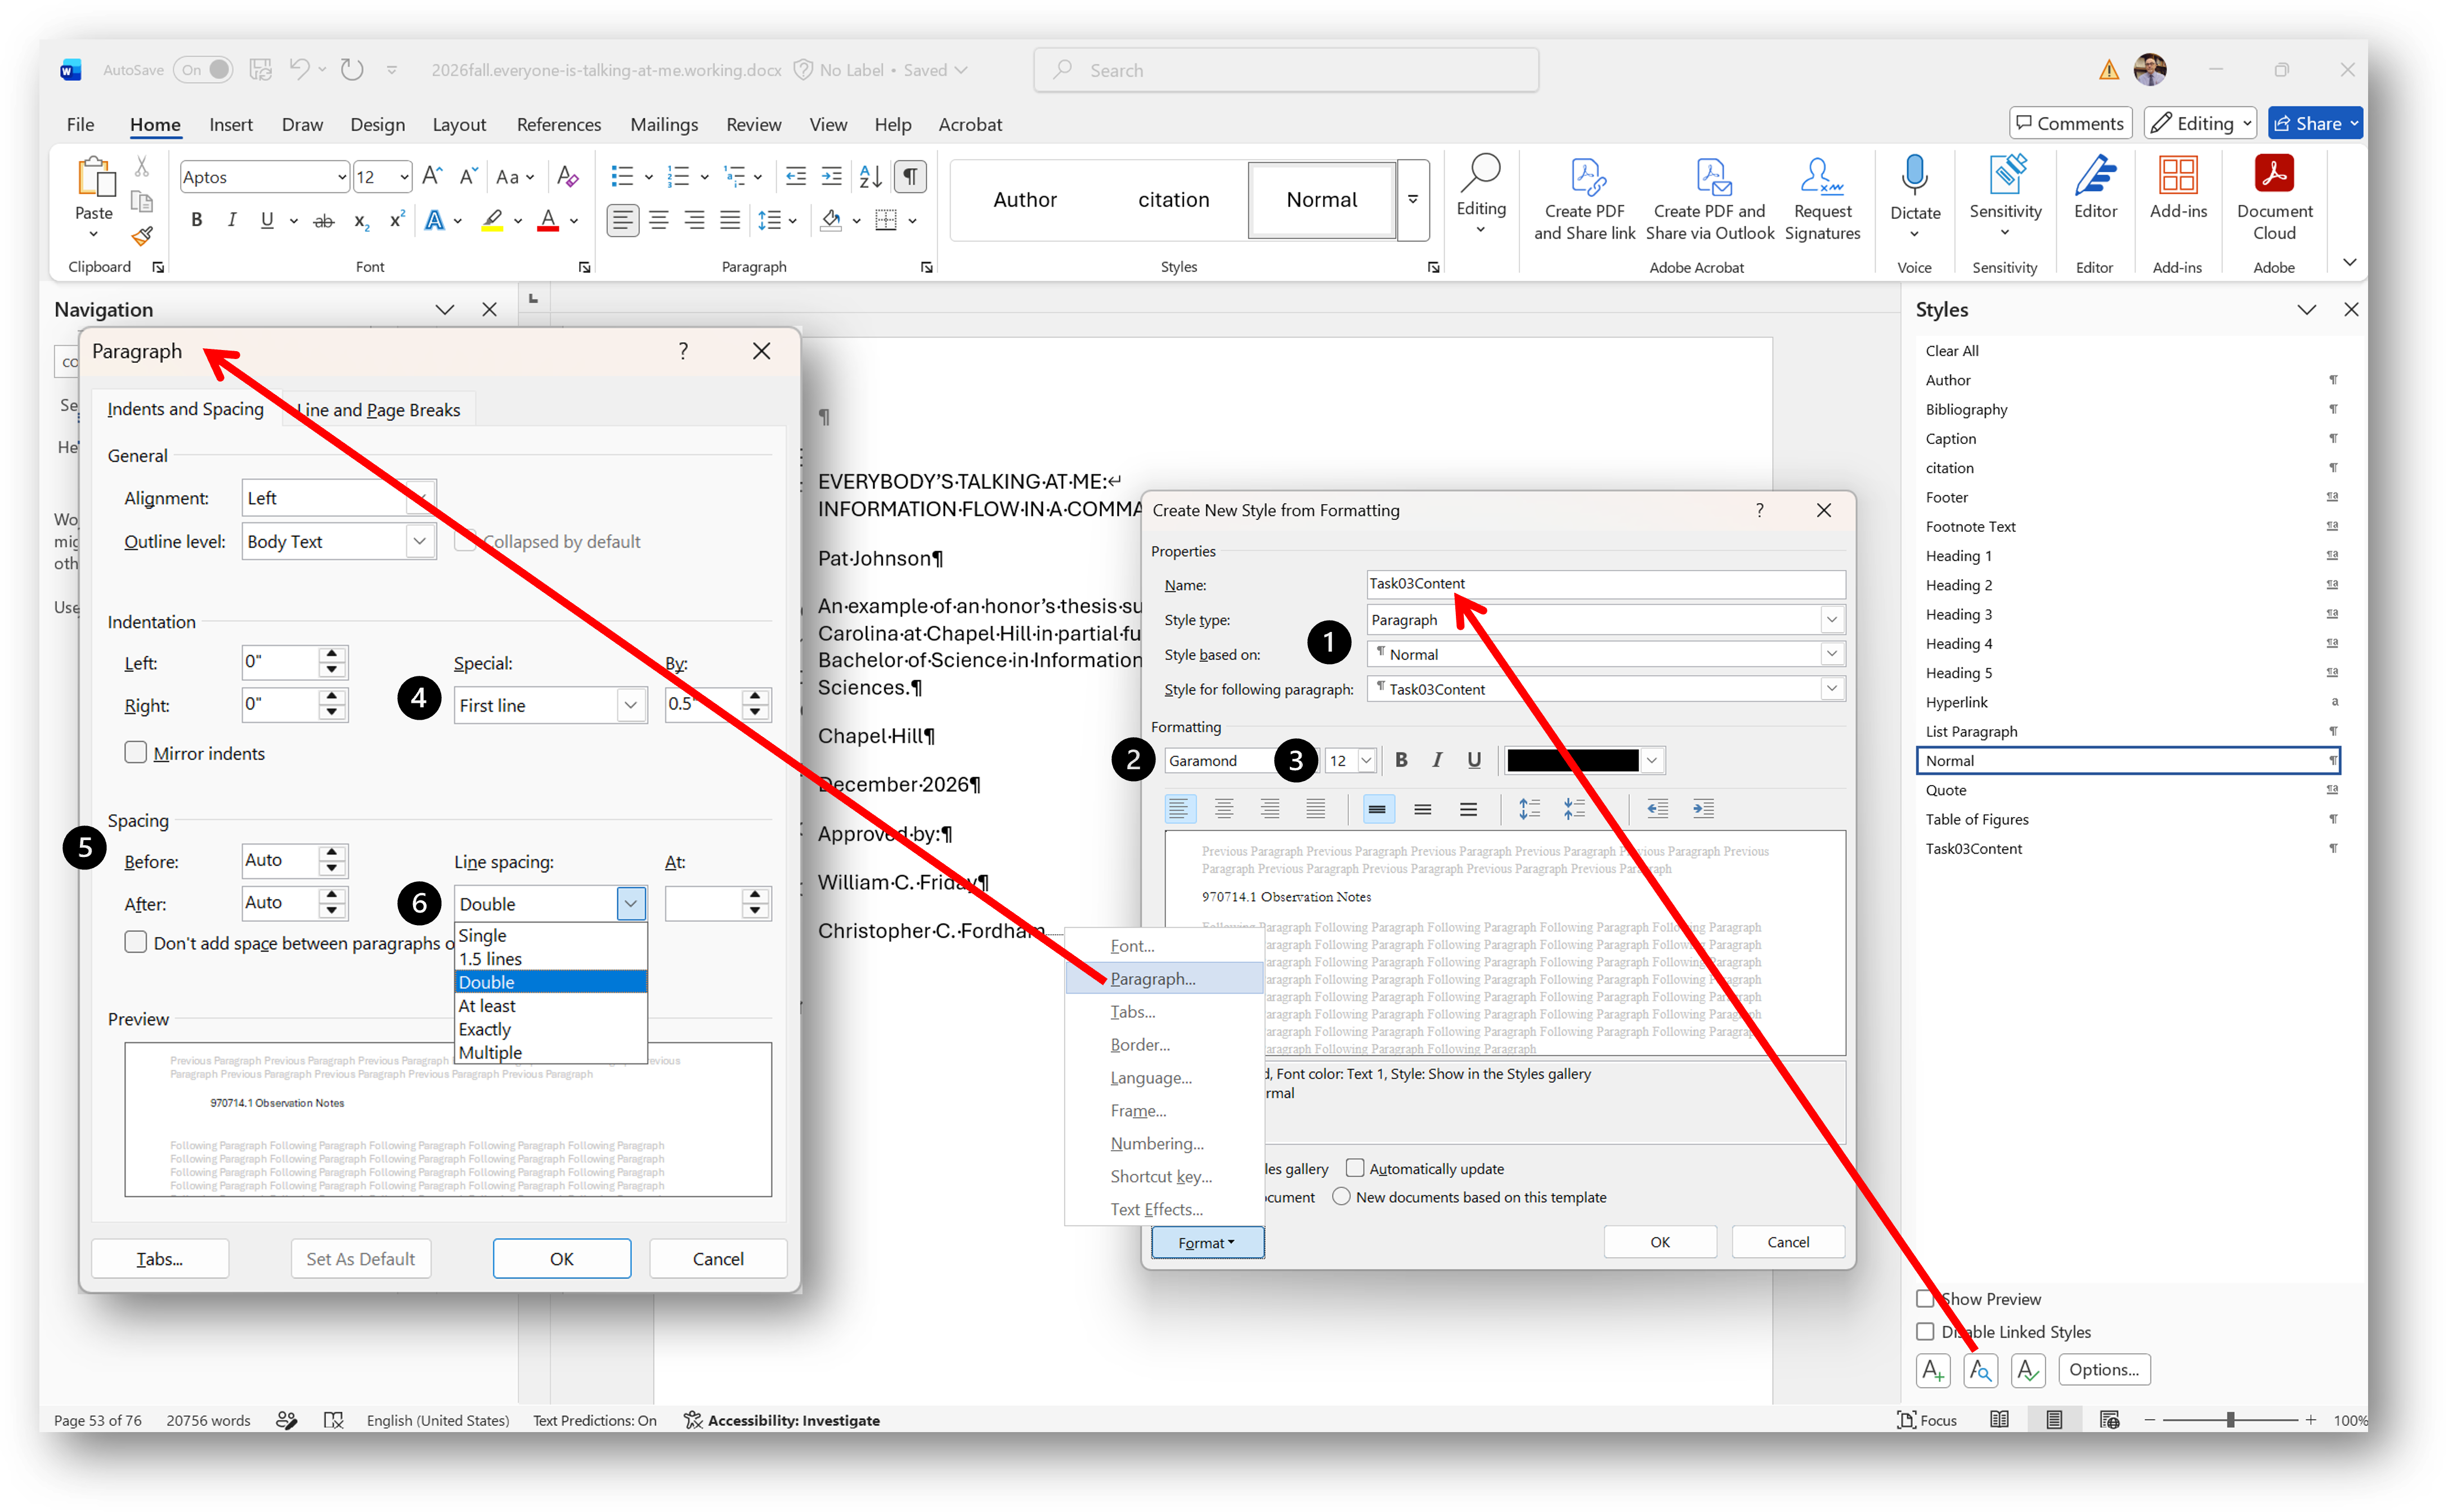
Task: Center align text from ribbon Paragraph group
Action: [658, 220]
